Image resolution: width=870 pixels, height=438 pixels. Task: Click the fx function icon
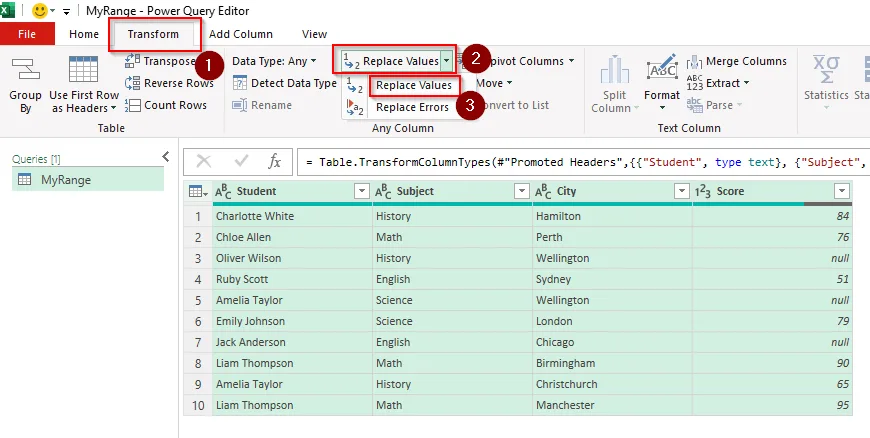coord(275,162)
